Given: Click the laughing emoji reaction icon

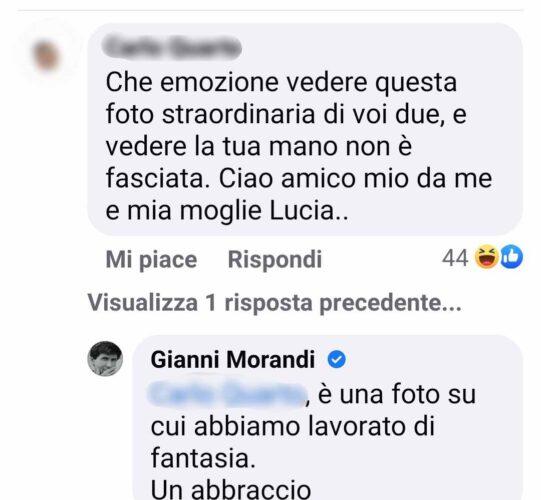Looking at the screenshot, I should (487, 258).
